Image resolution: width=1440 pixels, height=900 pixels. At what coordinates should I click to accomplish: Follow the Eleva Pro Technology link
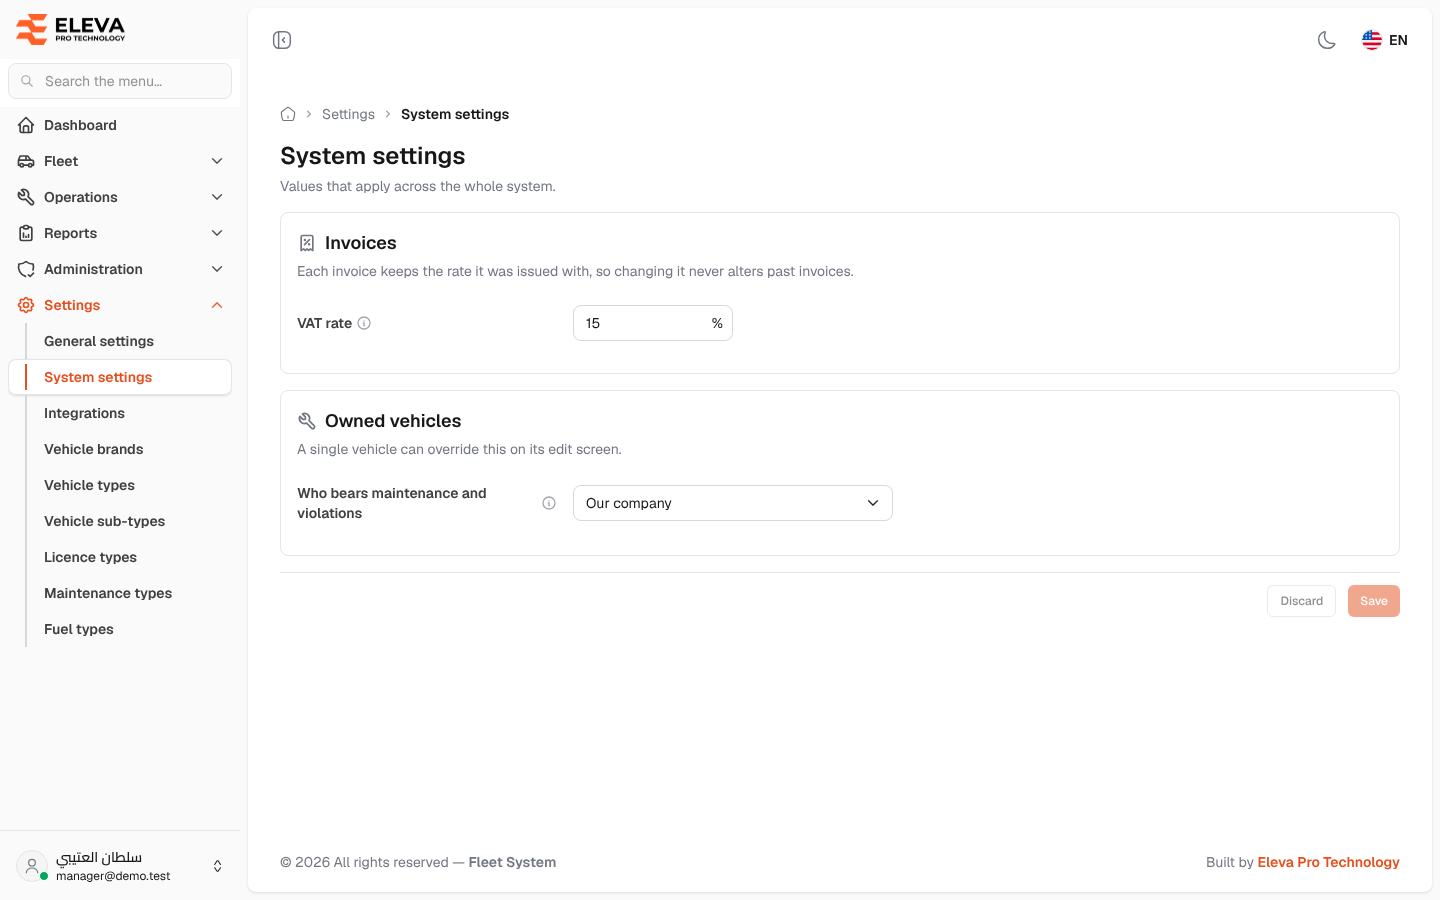(x=1328, y=862)
